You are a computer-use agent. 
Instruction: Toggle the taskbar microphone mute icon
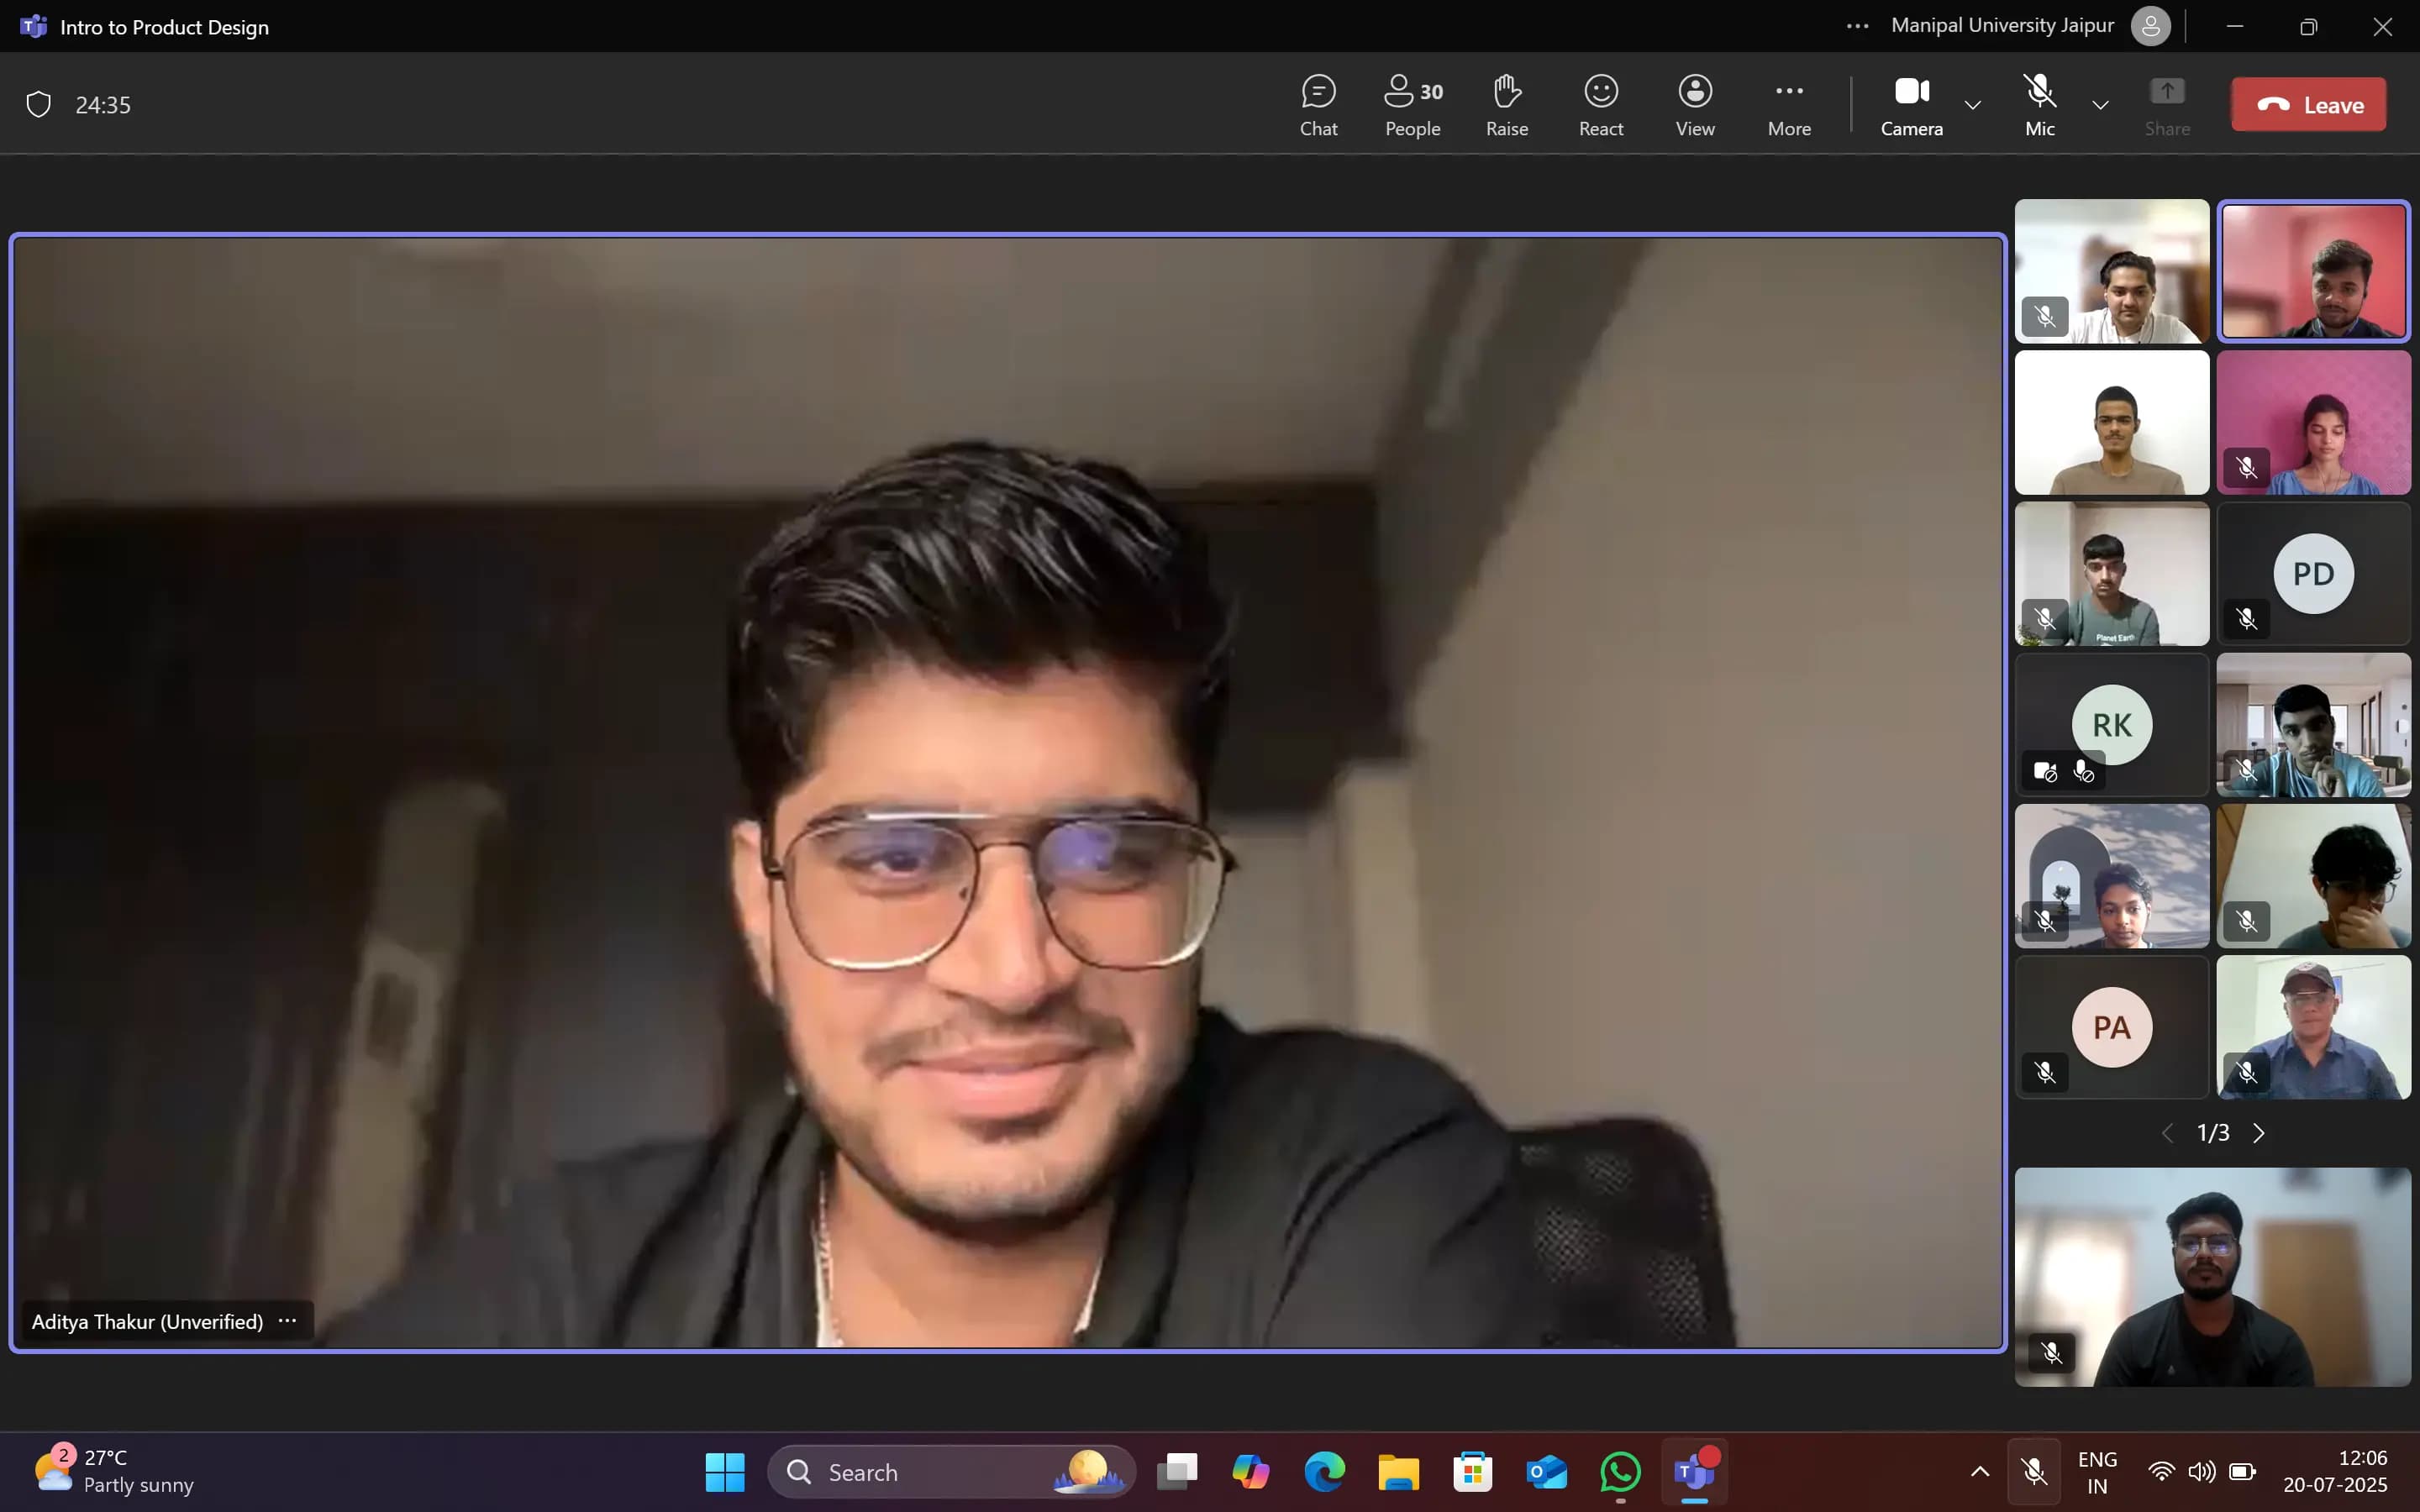pos(2033,1471)
